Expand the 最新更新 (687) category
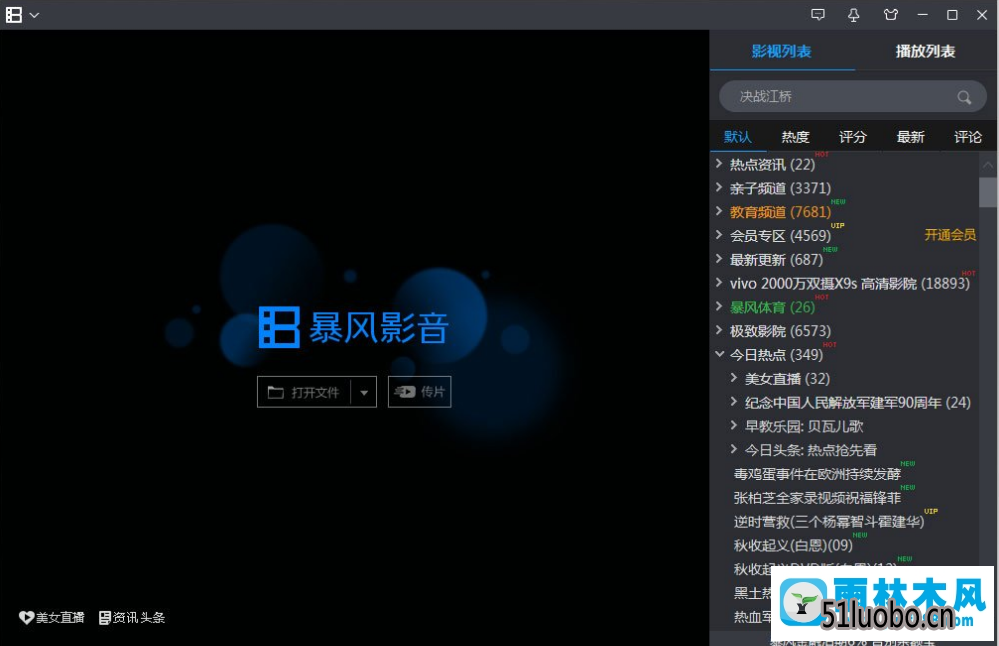This screenshot has height=646, width=999. pyautogui.click(x=719, y=259)
